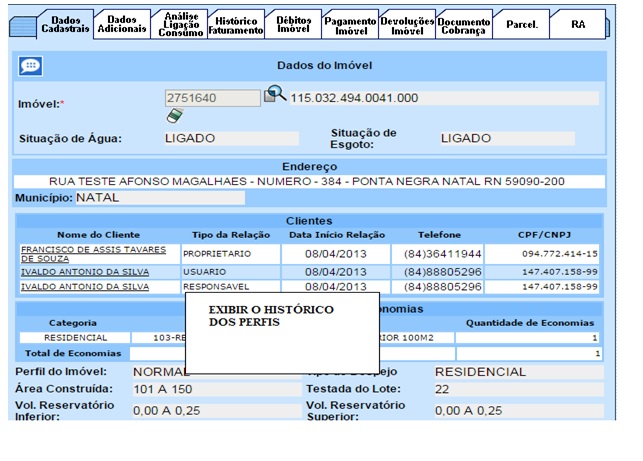Switch to the Devoluções Imóvel tab
The width and height of the screenshot is (643, 461).
point(407,25)
